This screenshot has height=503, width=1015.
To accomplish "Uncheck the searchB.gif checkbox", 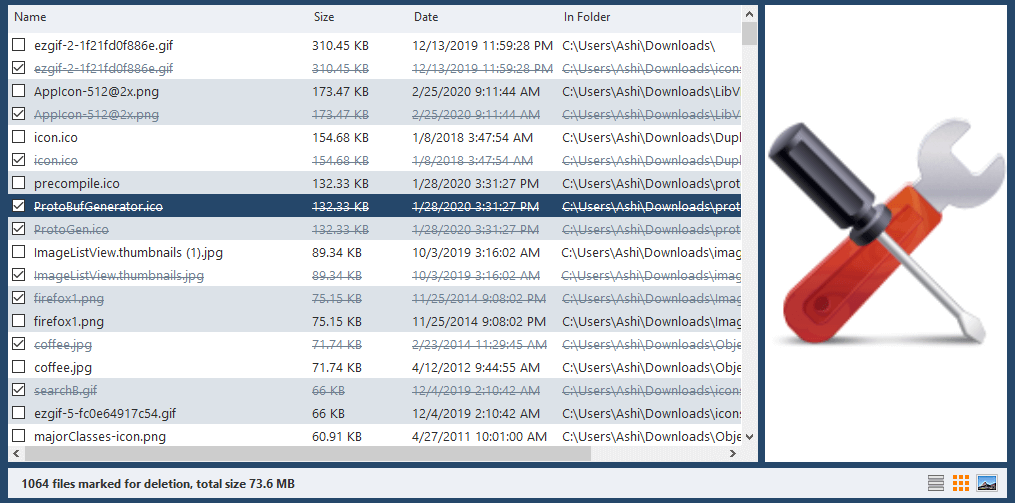I will point(19,390).
